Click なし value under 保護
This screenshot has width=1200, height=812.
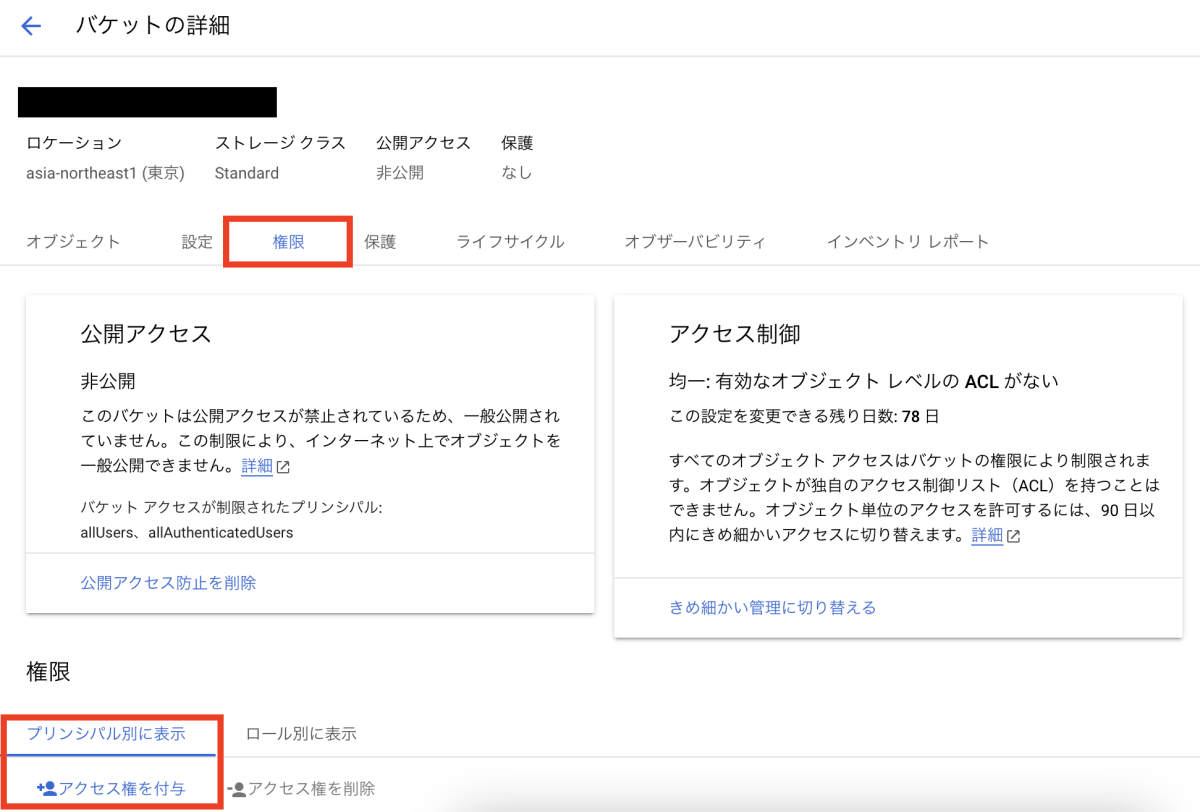click(x=517, y=173)
